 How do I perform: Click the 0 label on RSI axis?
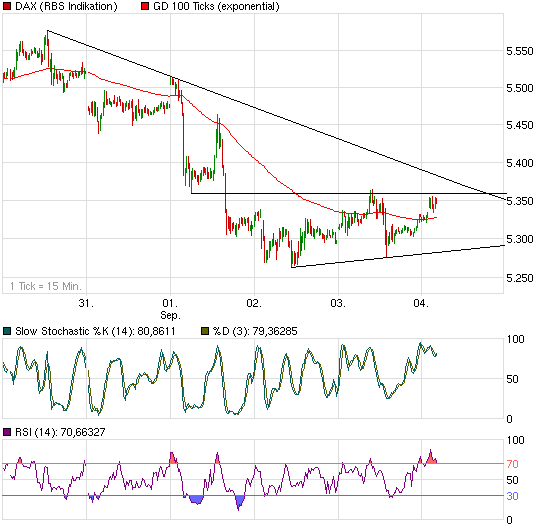pyautogui.click(x=510, y=520)
